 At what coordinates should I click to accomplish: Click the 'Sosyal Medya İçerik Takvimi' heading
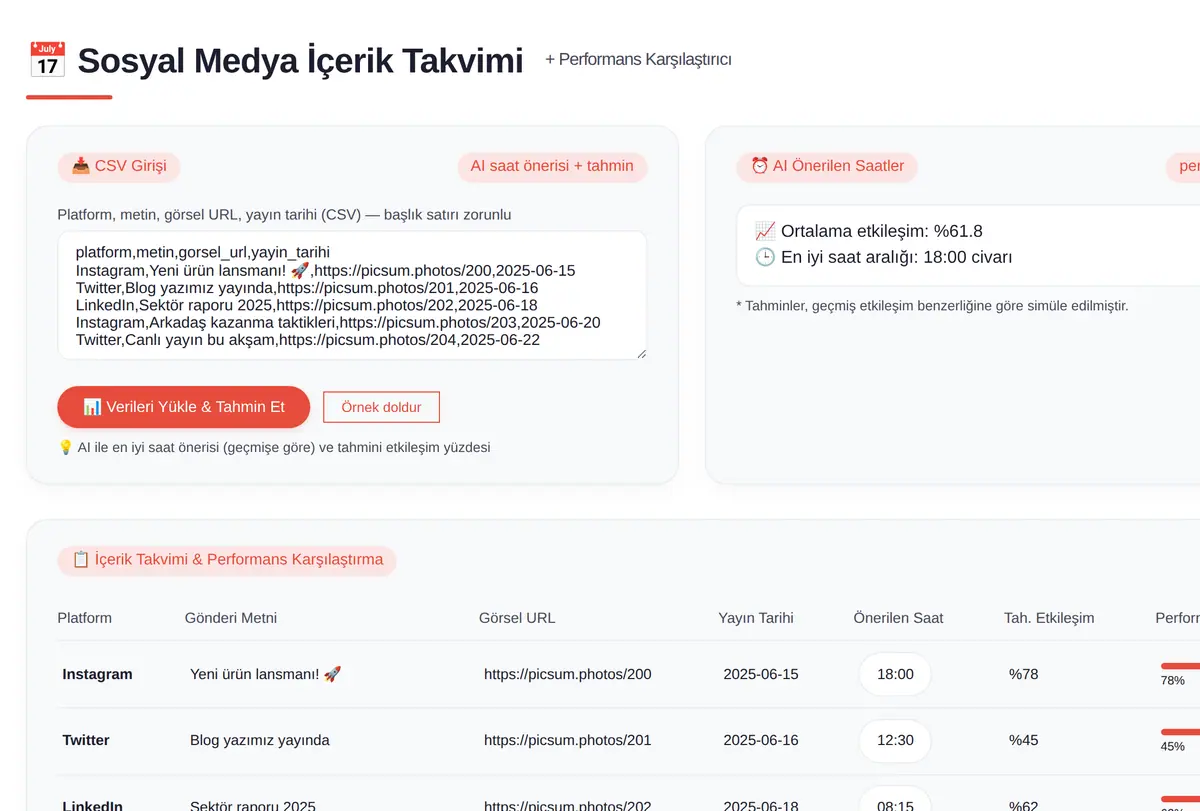(300, 60)
